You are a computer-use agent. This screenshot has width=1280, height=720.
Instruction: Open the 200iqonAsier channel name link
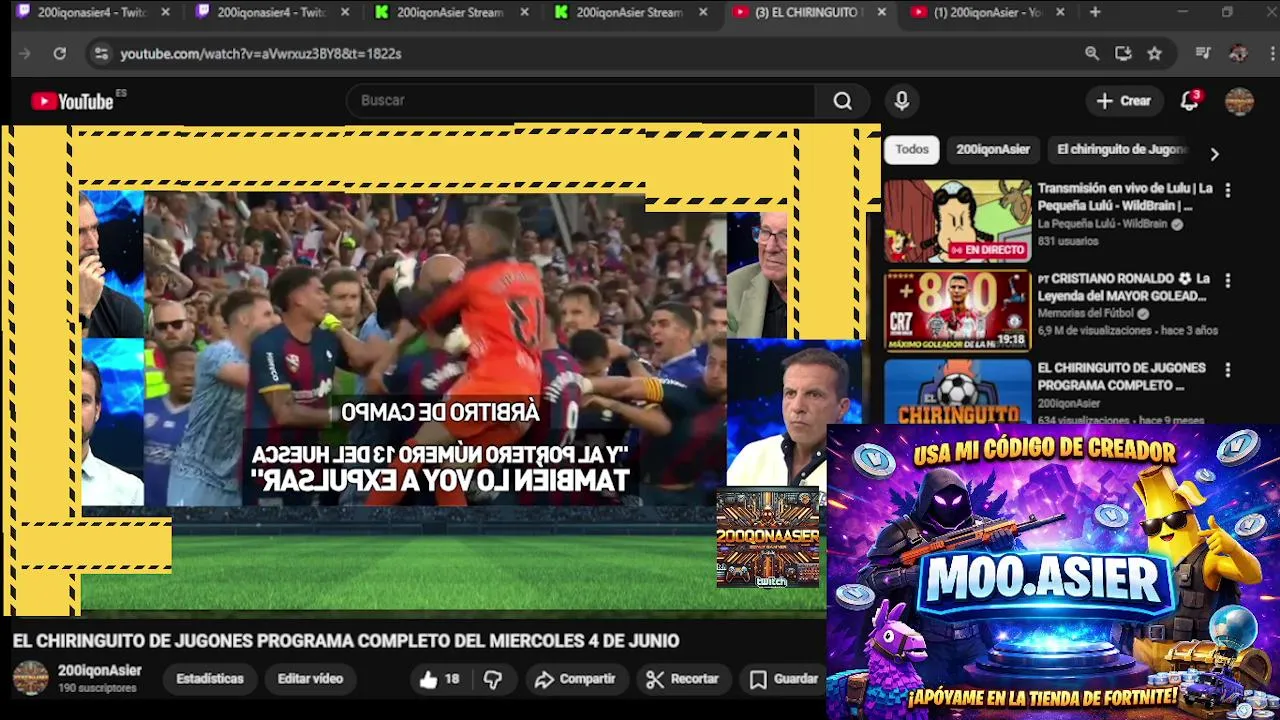(99, 671)
